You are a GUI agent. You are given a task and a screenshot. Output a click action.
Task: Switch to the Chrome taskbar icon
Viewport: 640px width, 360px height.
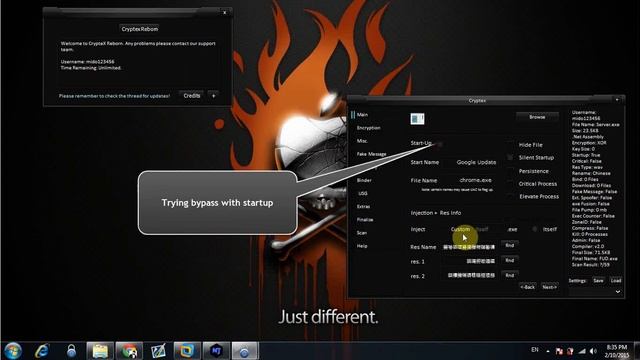[129, 351]
